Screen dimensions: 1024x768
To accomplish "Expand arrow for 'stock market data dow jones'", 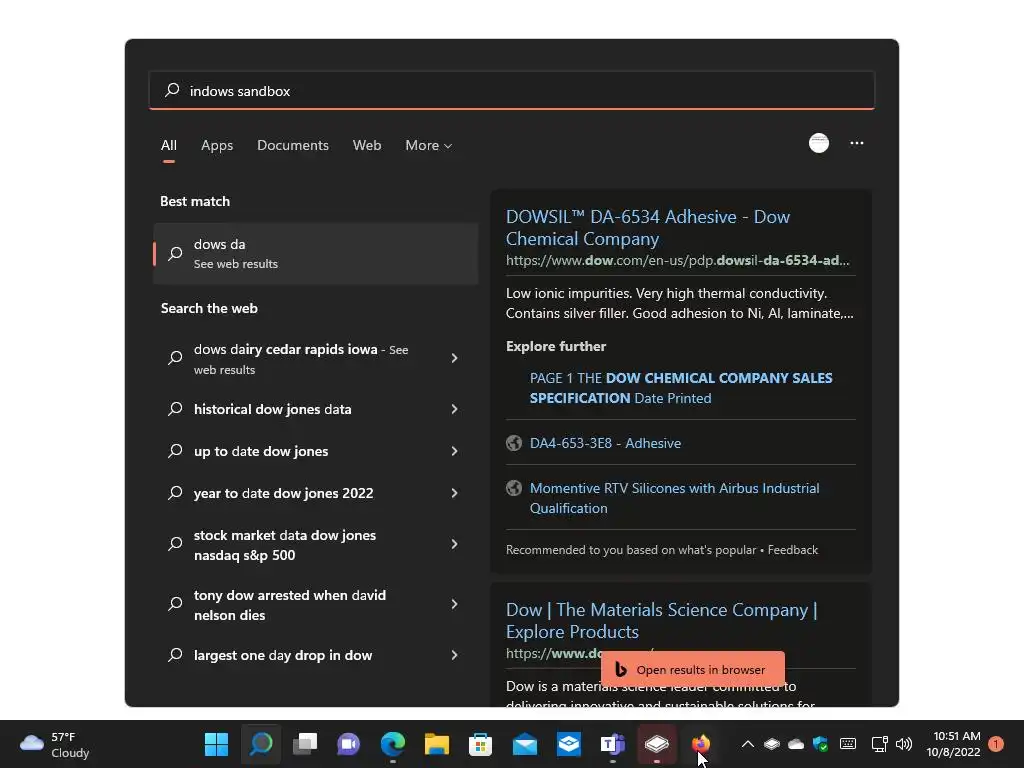I will click(455, 544).
